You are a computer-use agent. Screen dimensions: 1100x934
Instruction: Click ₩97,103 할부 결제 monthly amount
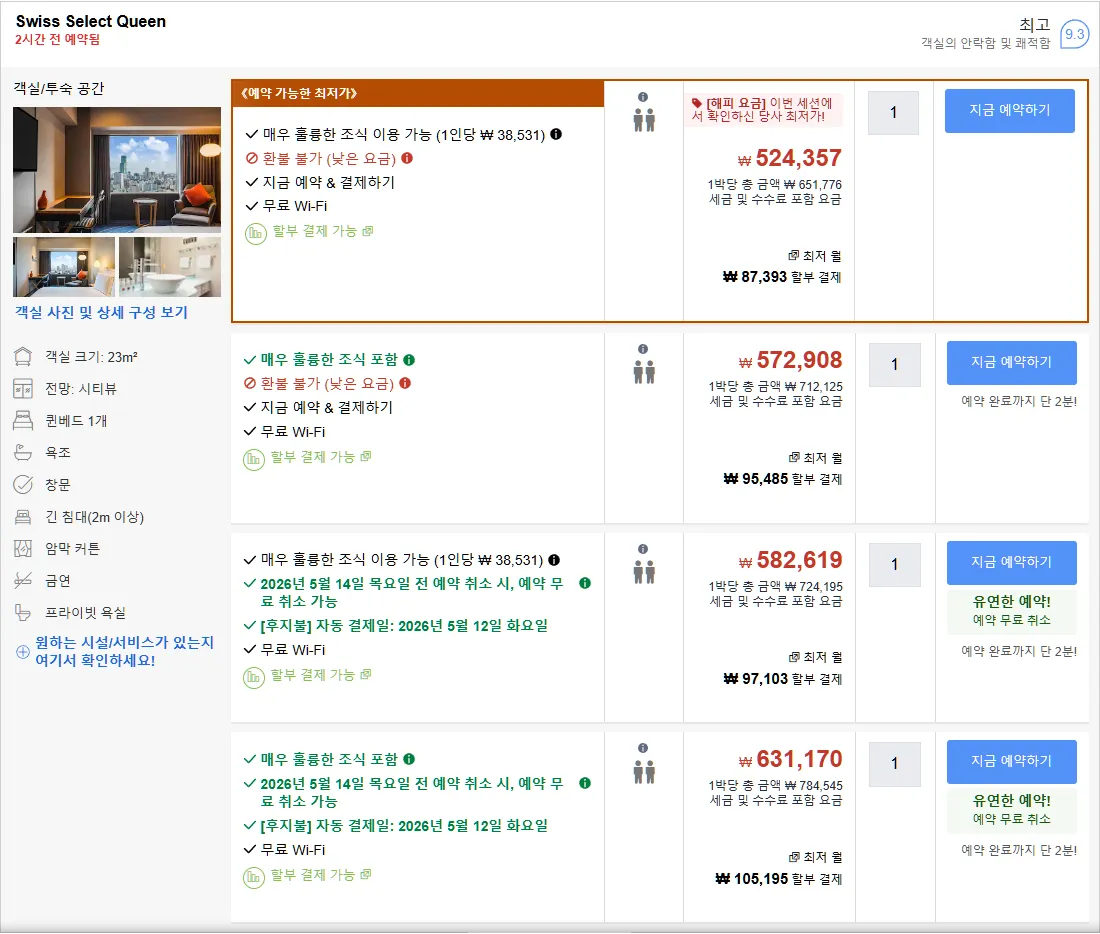coord(782,679)
